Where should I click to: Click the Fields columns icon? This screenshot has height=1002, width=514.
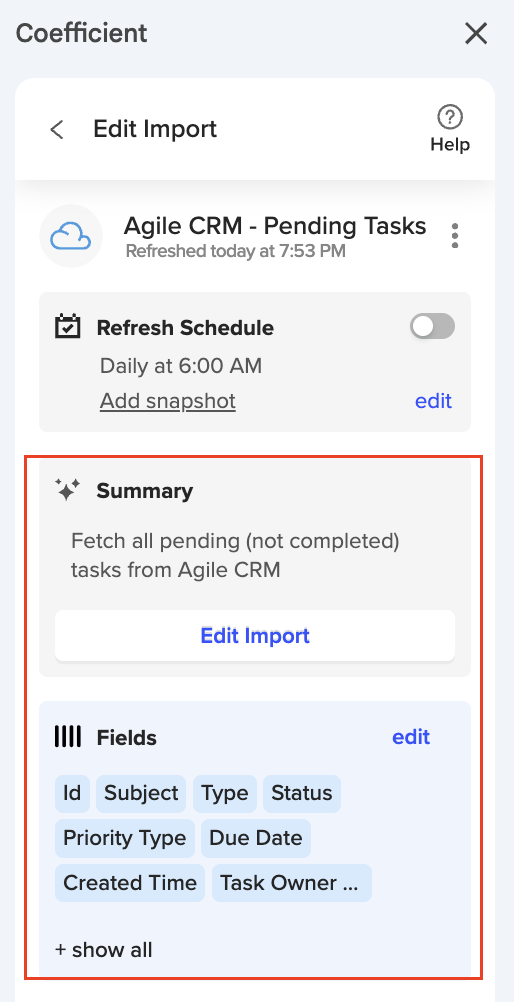(68, 737)
